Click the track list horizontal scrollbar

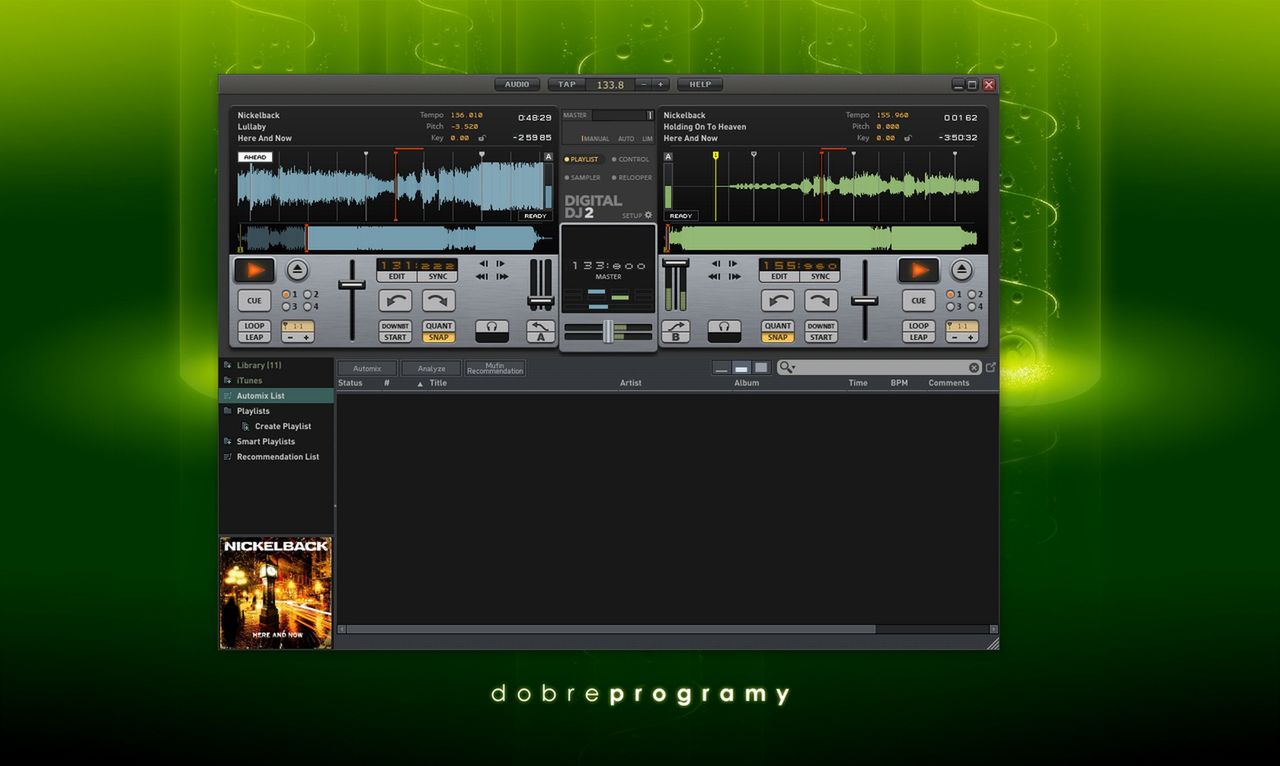coord(611,629)
